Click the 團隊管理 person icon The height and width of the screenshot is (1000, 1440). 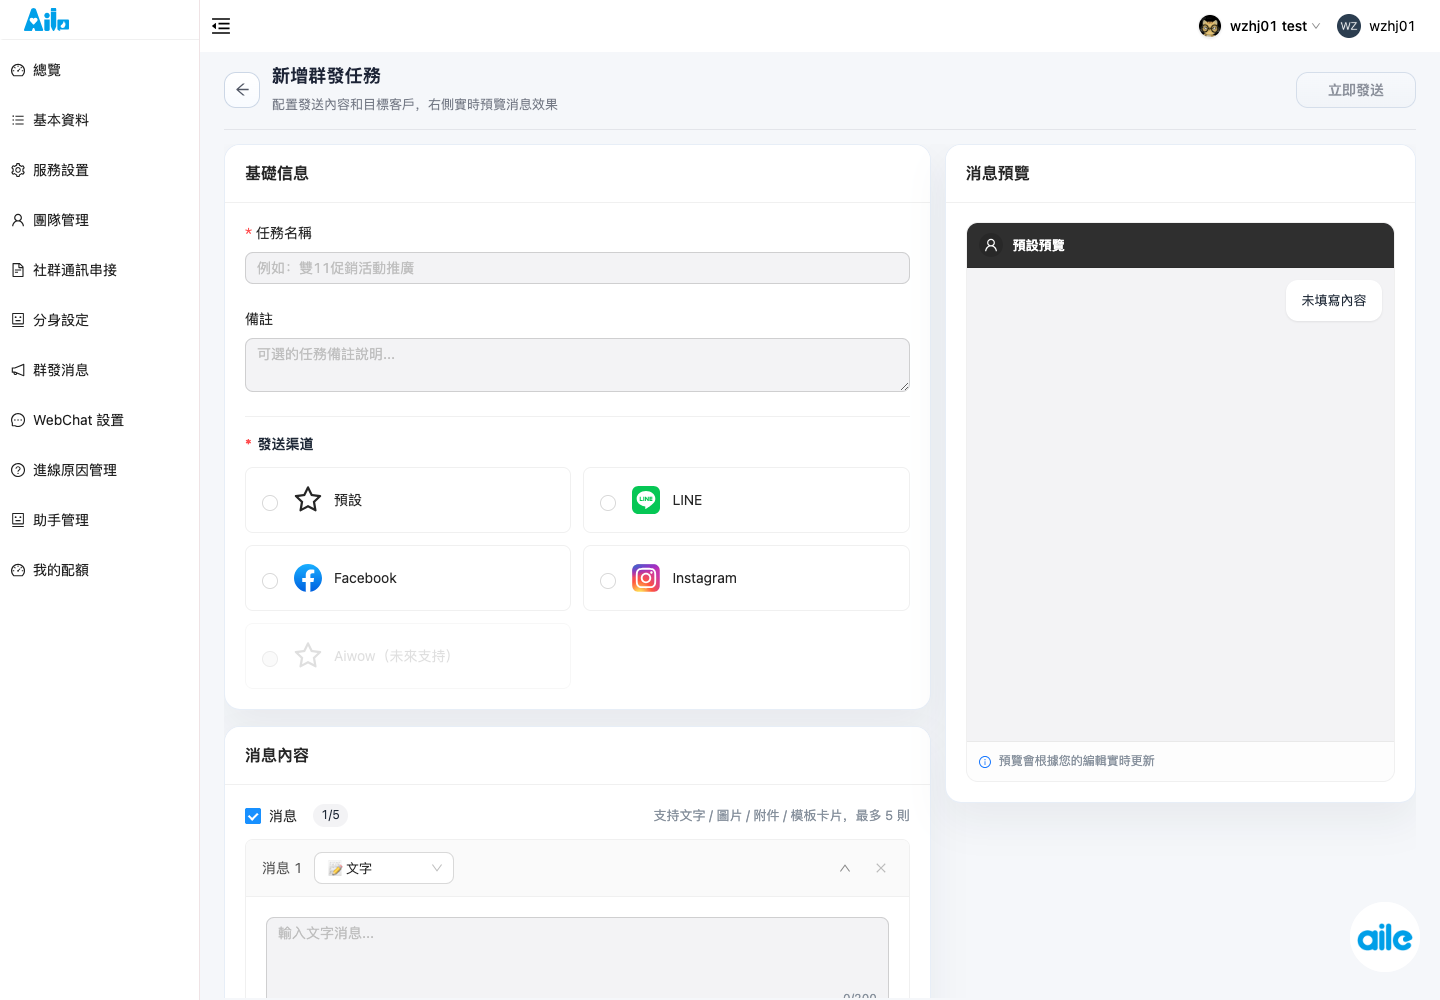click(x=18, y=220)
